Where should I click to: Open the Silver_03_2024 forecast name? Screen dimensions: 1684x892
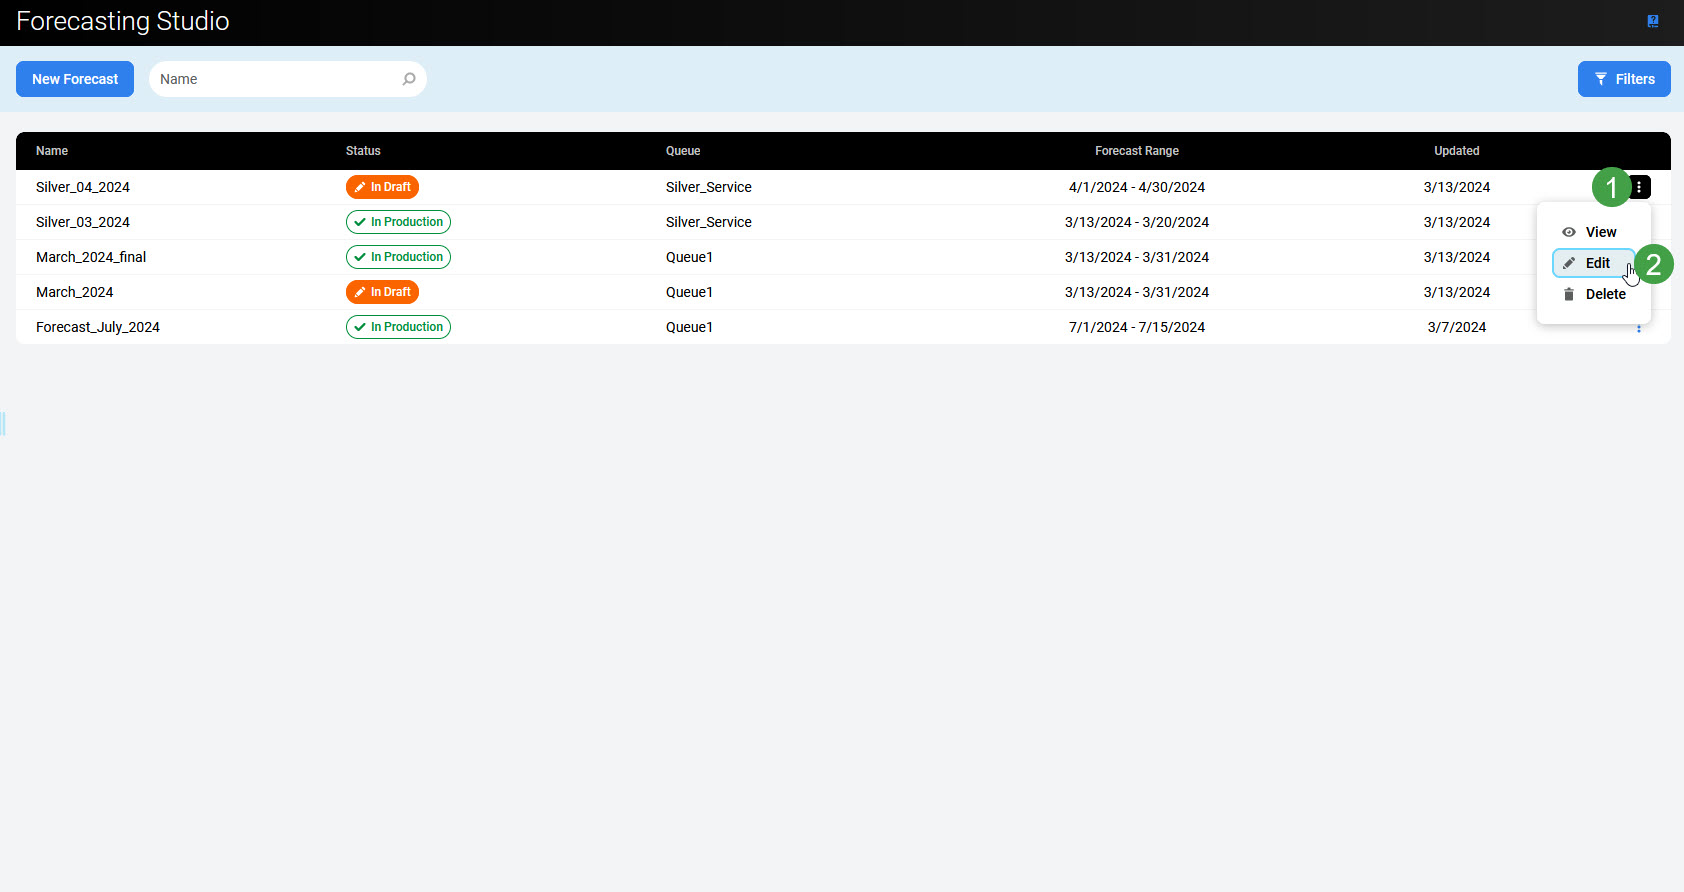pyautogui.click(x=83, y=222)
